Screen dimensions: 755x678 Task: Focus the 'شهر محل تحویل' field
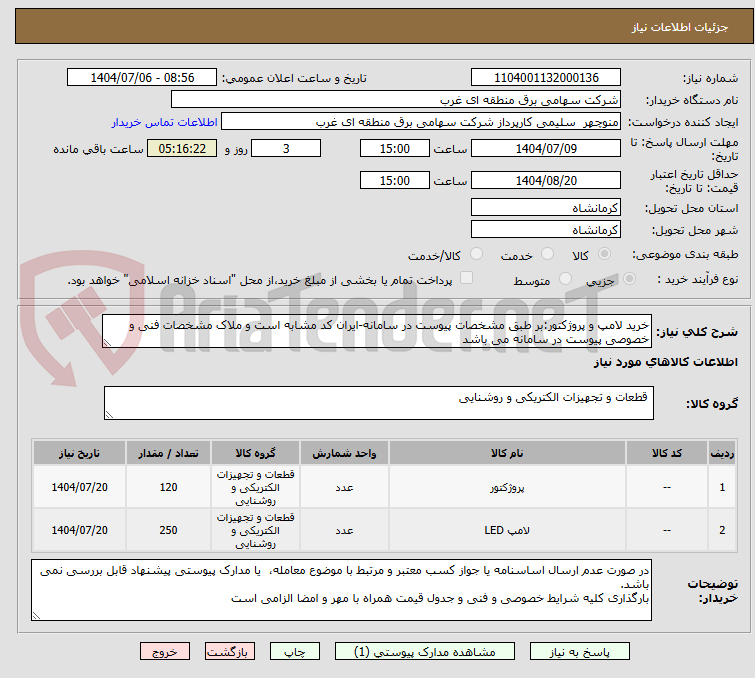546,230
